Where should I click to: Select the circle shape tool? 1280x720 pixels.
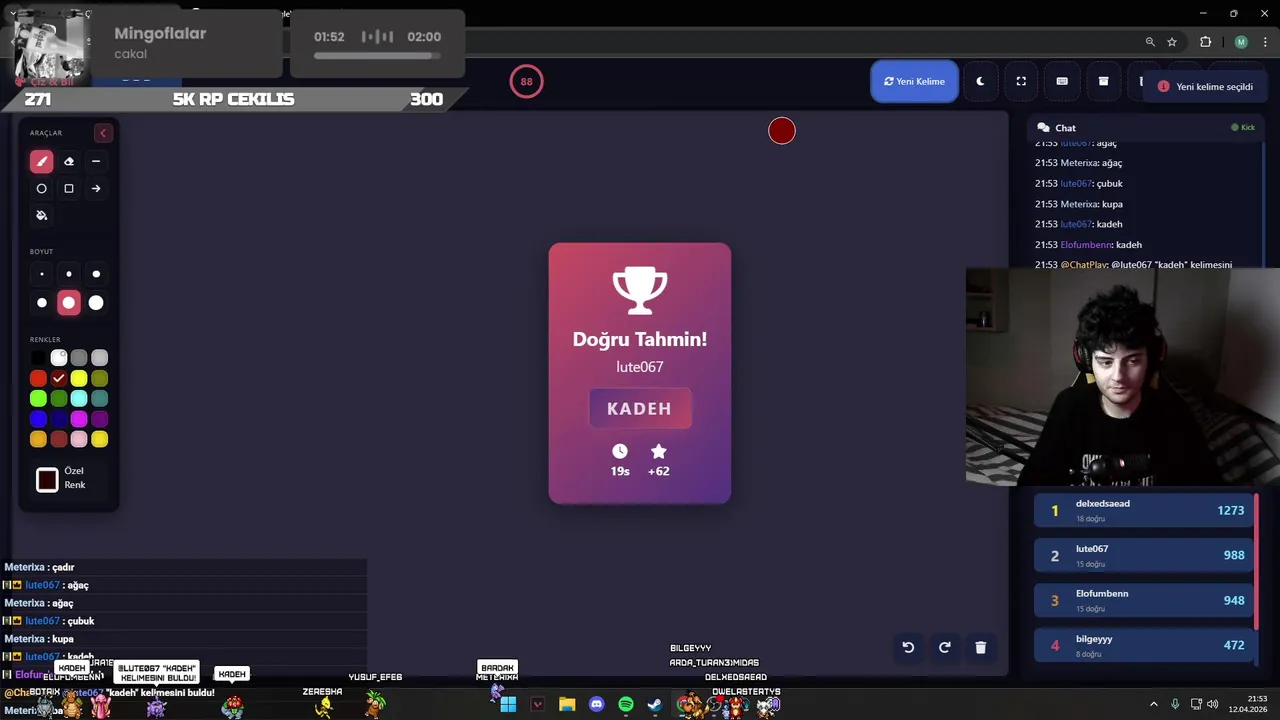[41, 188]
